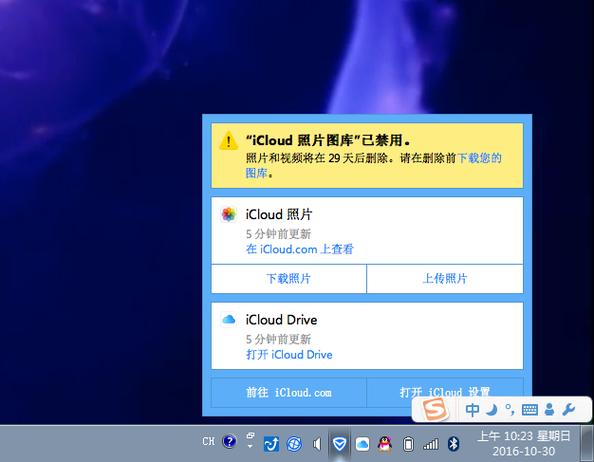Click the show desktop strip beside clock
Image resolution: width=594 pixels, height=462 pixels.
tap(588, 443)
